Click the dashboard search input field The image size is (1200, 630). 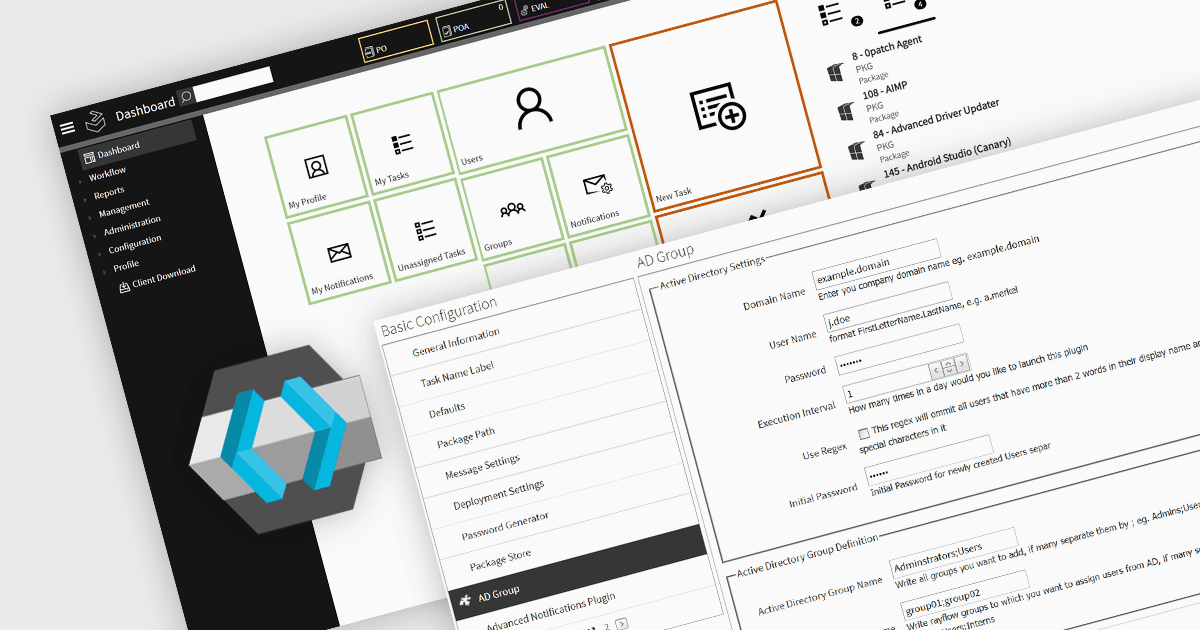pyautogui.click(x=233, y=85)
